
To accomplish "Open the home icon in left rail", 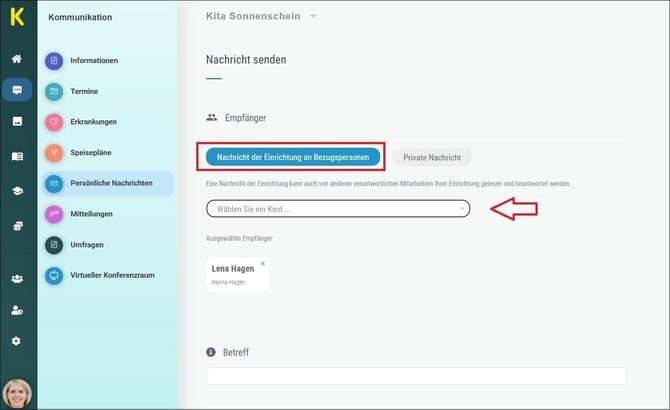I will [17, 59].
